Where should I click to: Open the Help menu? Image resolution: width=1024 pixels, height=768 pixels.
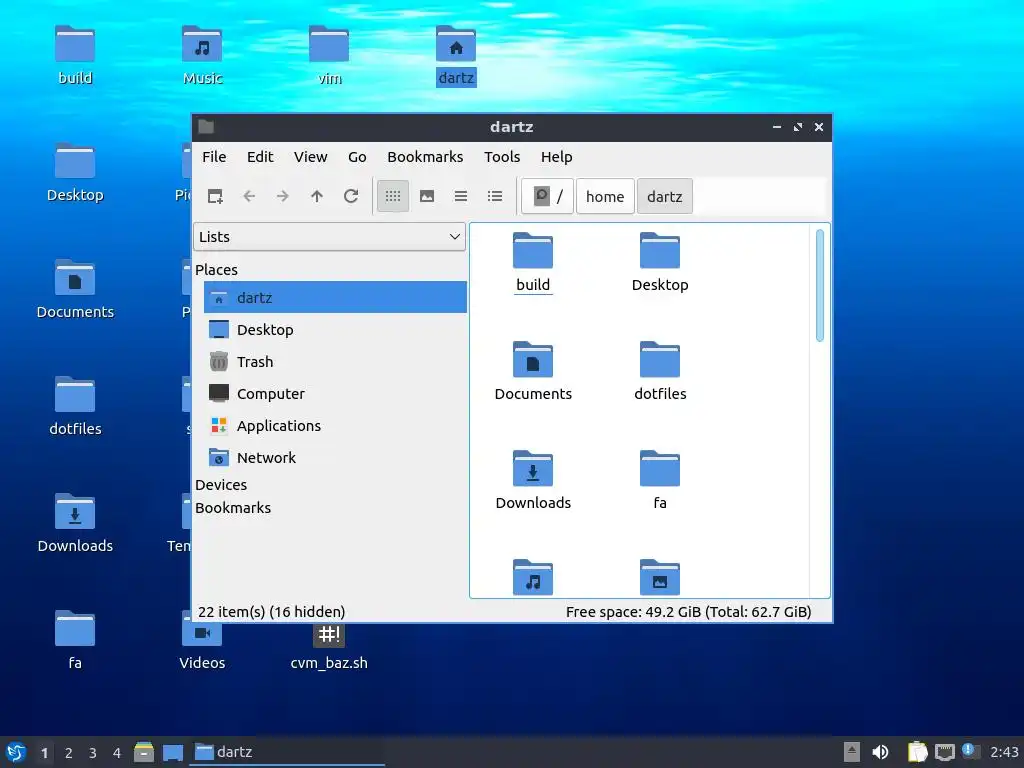(x=556, y=157)
